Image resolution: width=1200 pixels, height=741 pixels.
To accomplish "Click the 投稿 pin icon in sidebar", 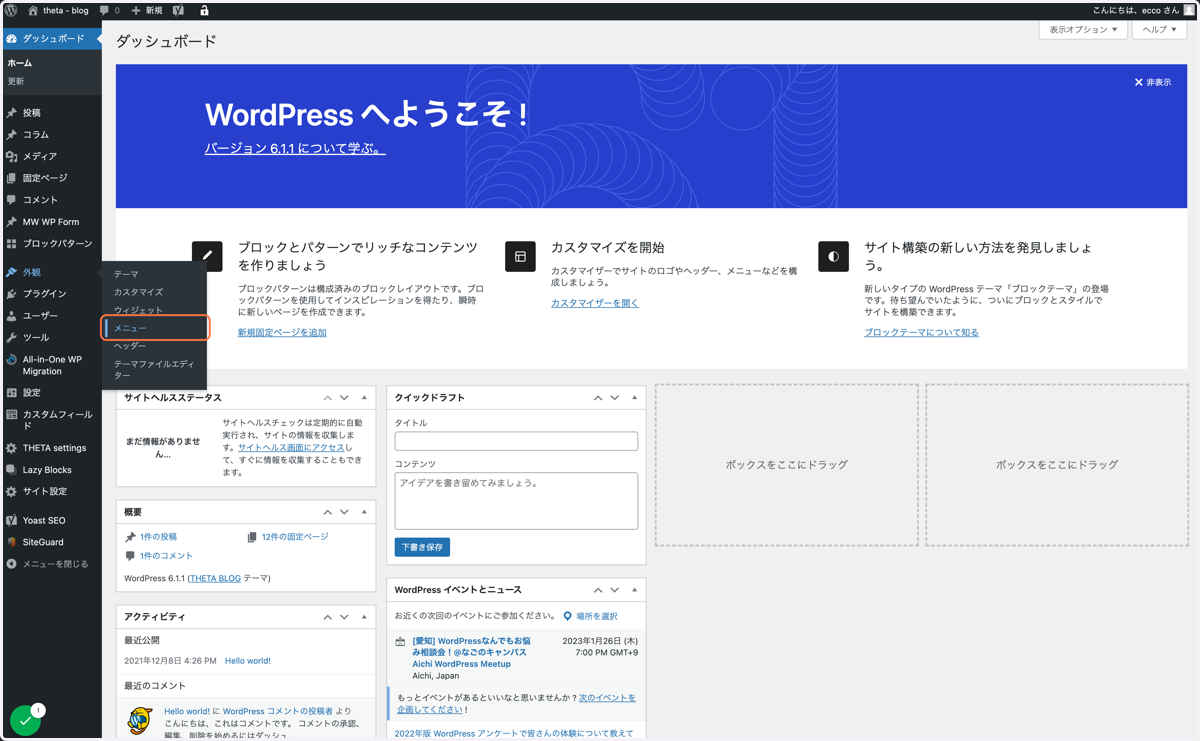I will coord(12,113).
